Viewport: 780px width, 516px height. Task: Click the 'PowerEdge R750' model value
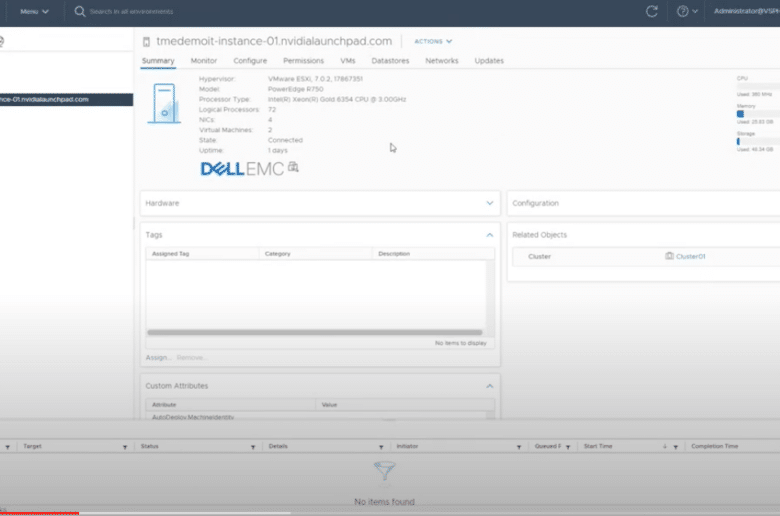[295, 89]
